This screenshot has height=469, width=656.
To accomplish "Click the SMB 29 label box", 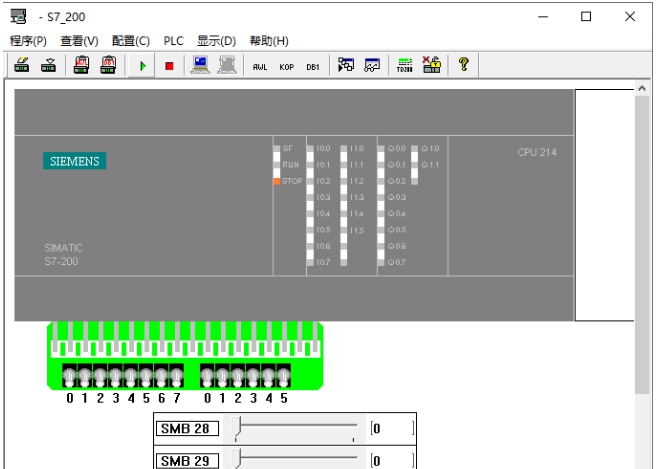I will (x=187, y=461).
